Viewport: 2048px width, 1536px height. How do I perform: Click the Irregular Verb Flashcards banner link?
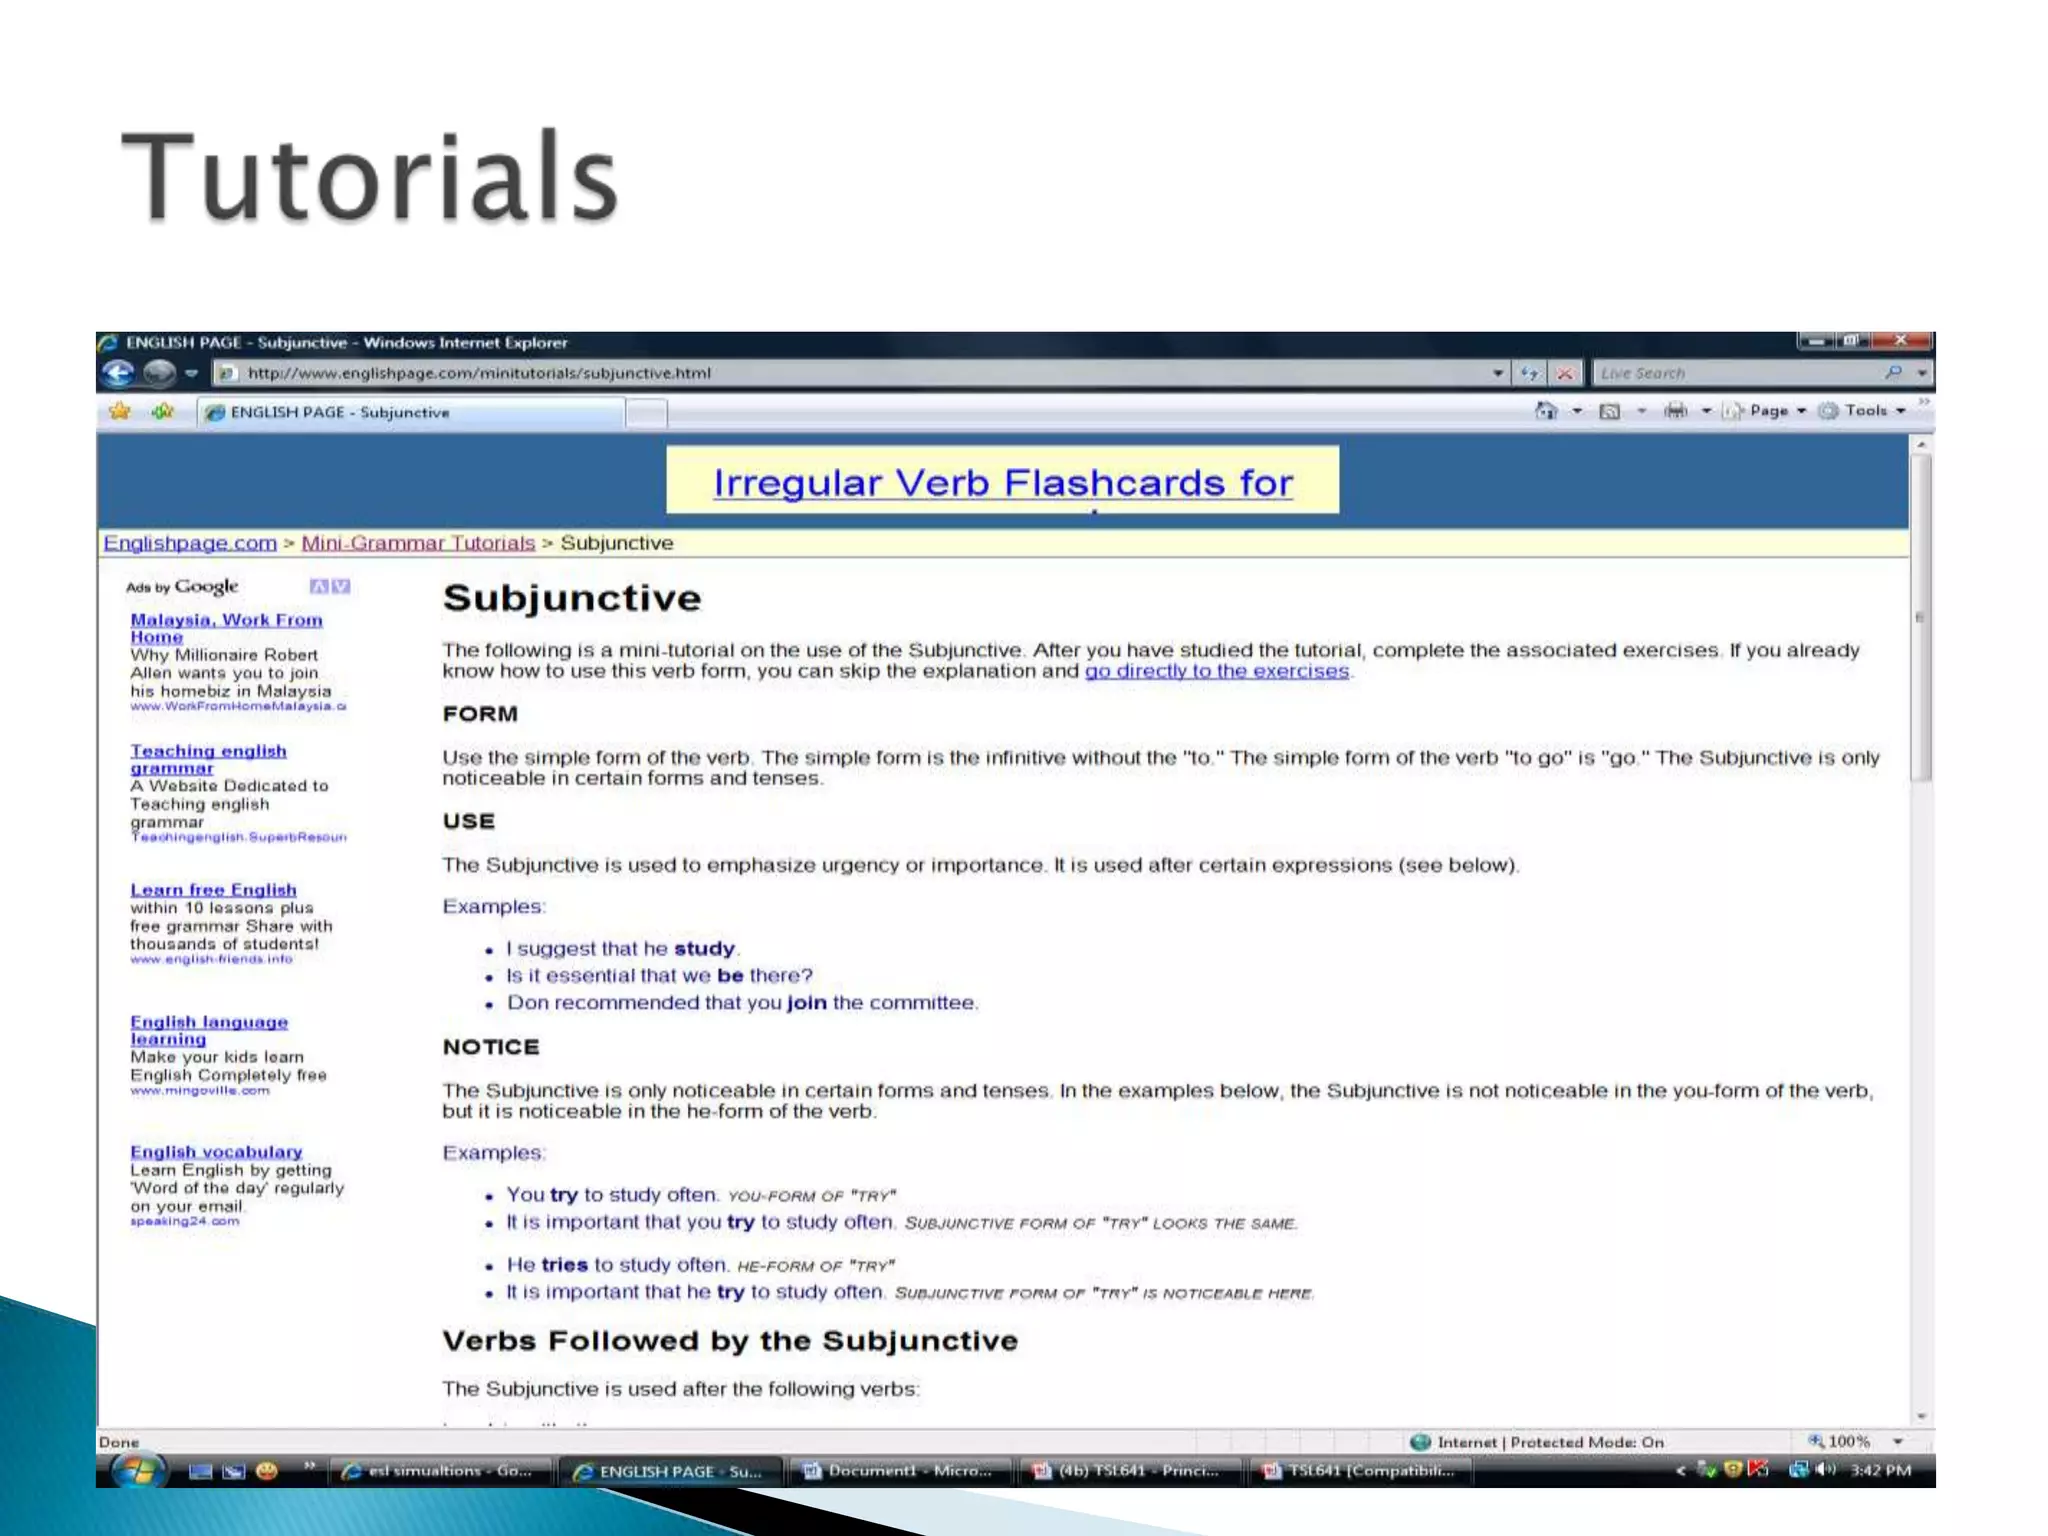pyautogui.click(x=1002, y=482)
